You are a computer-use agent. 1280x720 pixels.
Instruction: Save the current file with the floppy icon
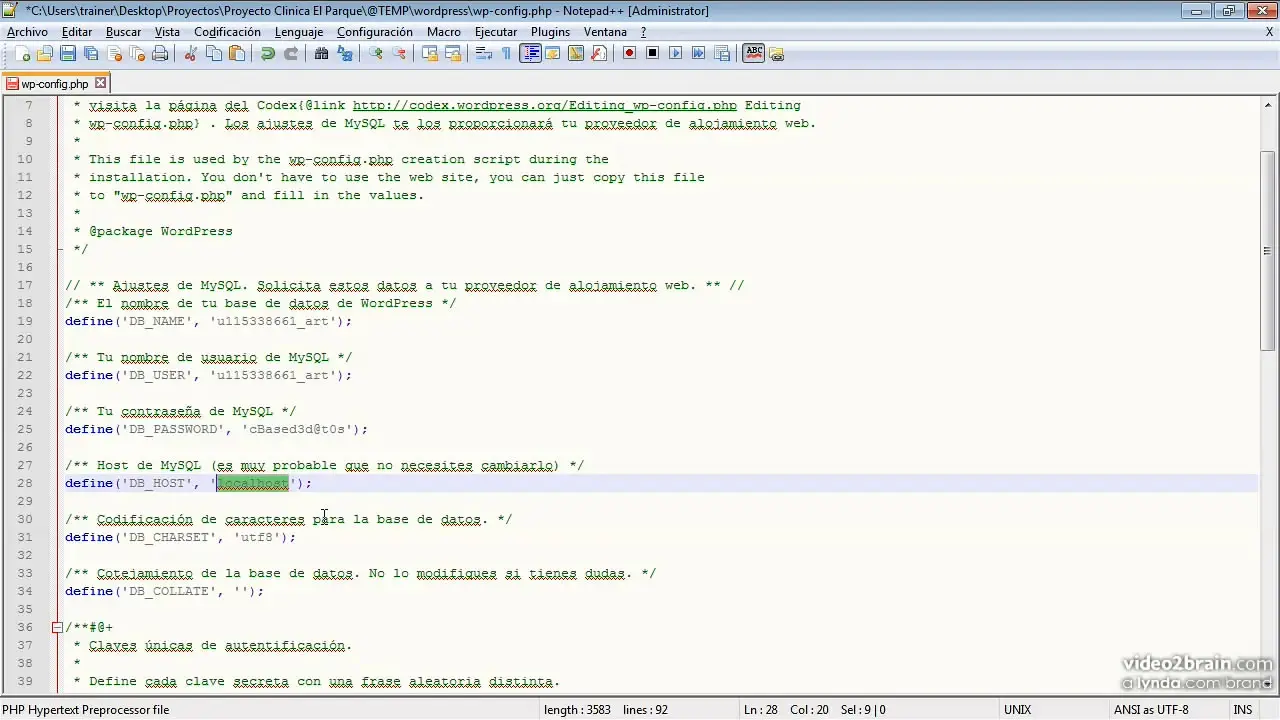pos(68,53)
